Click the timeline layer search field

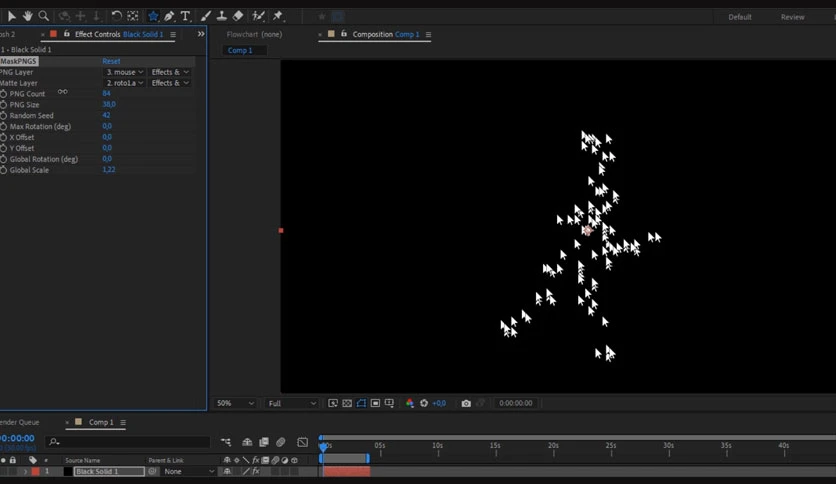pos(128,442)
